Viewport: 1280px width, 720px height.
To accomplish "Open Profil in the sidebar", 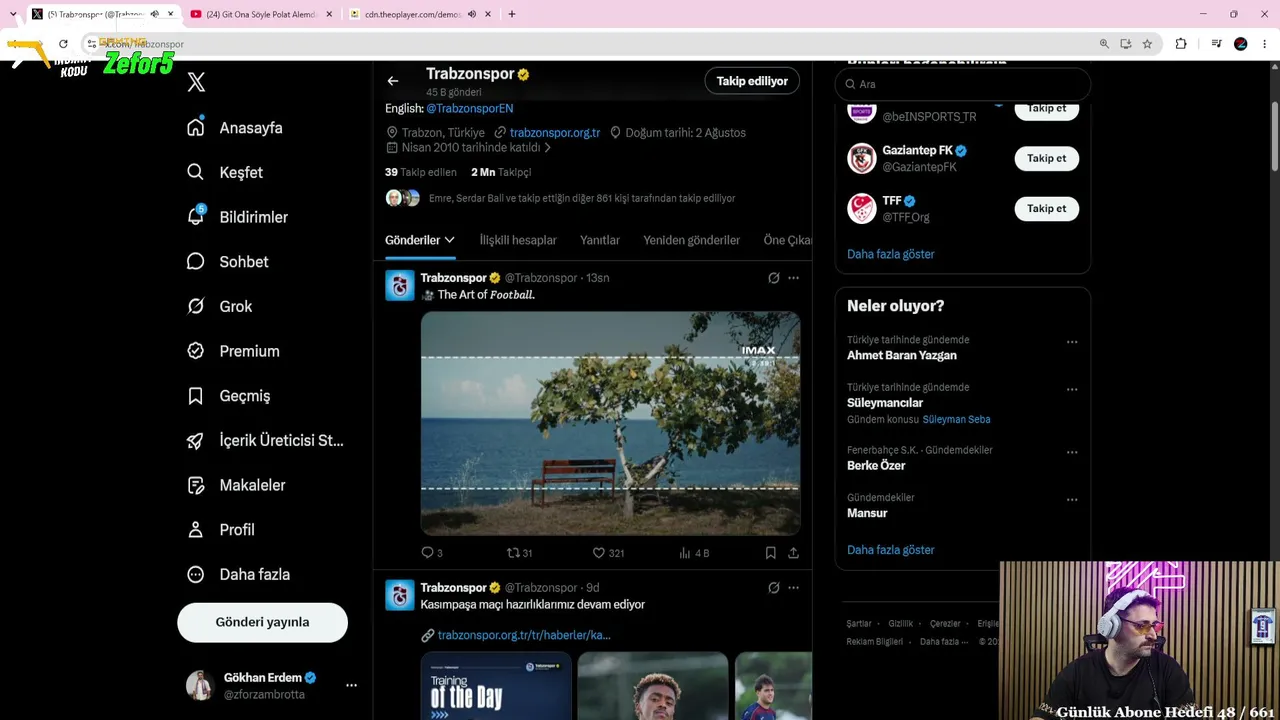I will [x=222, y=530].
